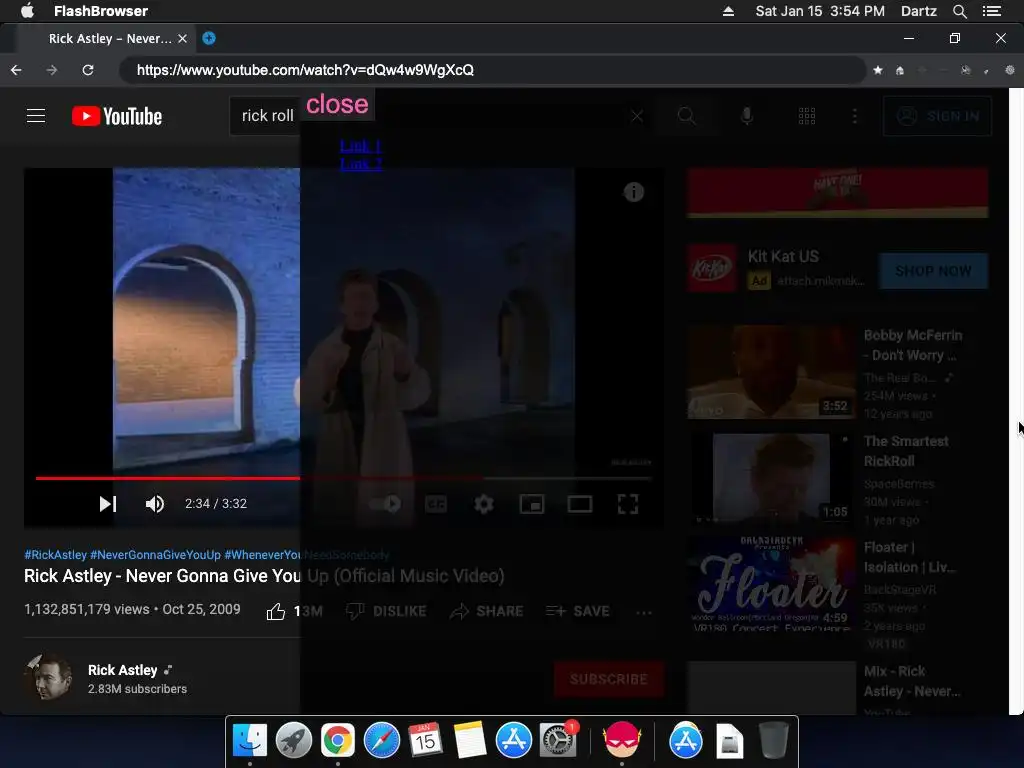Viewport: 1024px width, 768px height.
Task: Bookmark the page with the star icon
Action: [878, 70]
